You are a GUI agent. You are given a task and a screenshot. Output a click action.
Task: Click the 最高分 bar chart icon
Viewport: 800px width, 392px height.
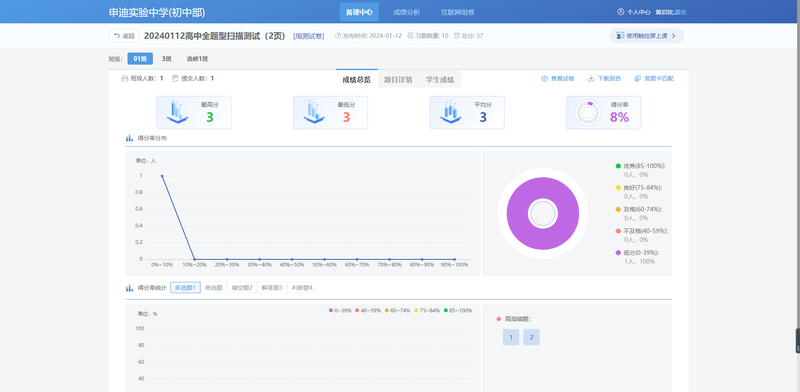click(178, 112)
